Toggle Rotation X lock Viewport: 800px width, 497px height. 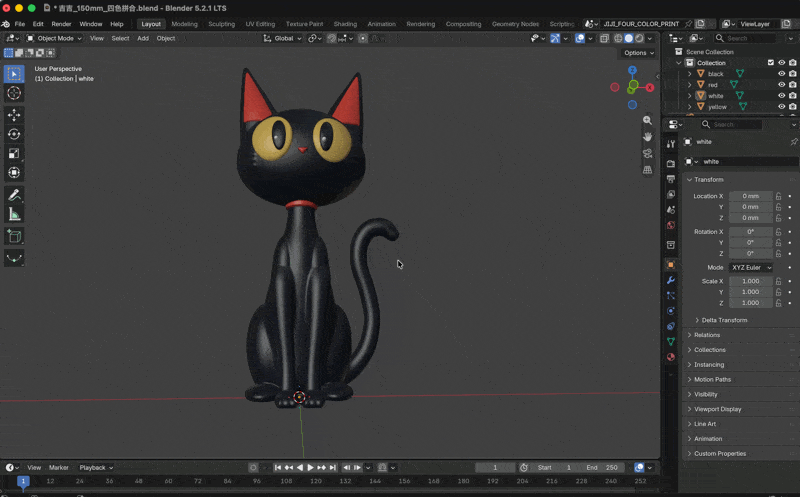coord(779,232)
